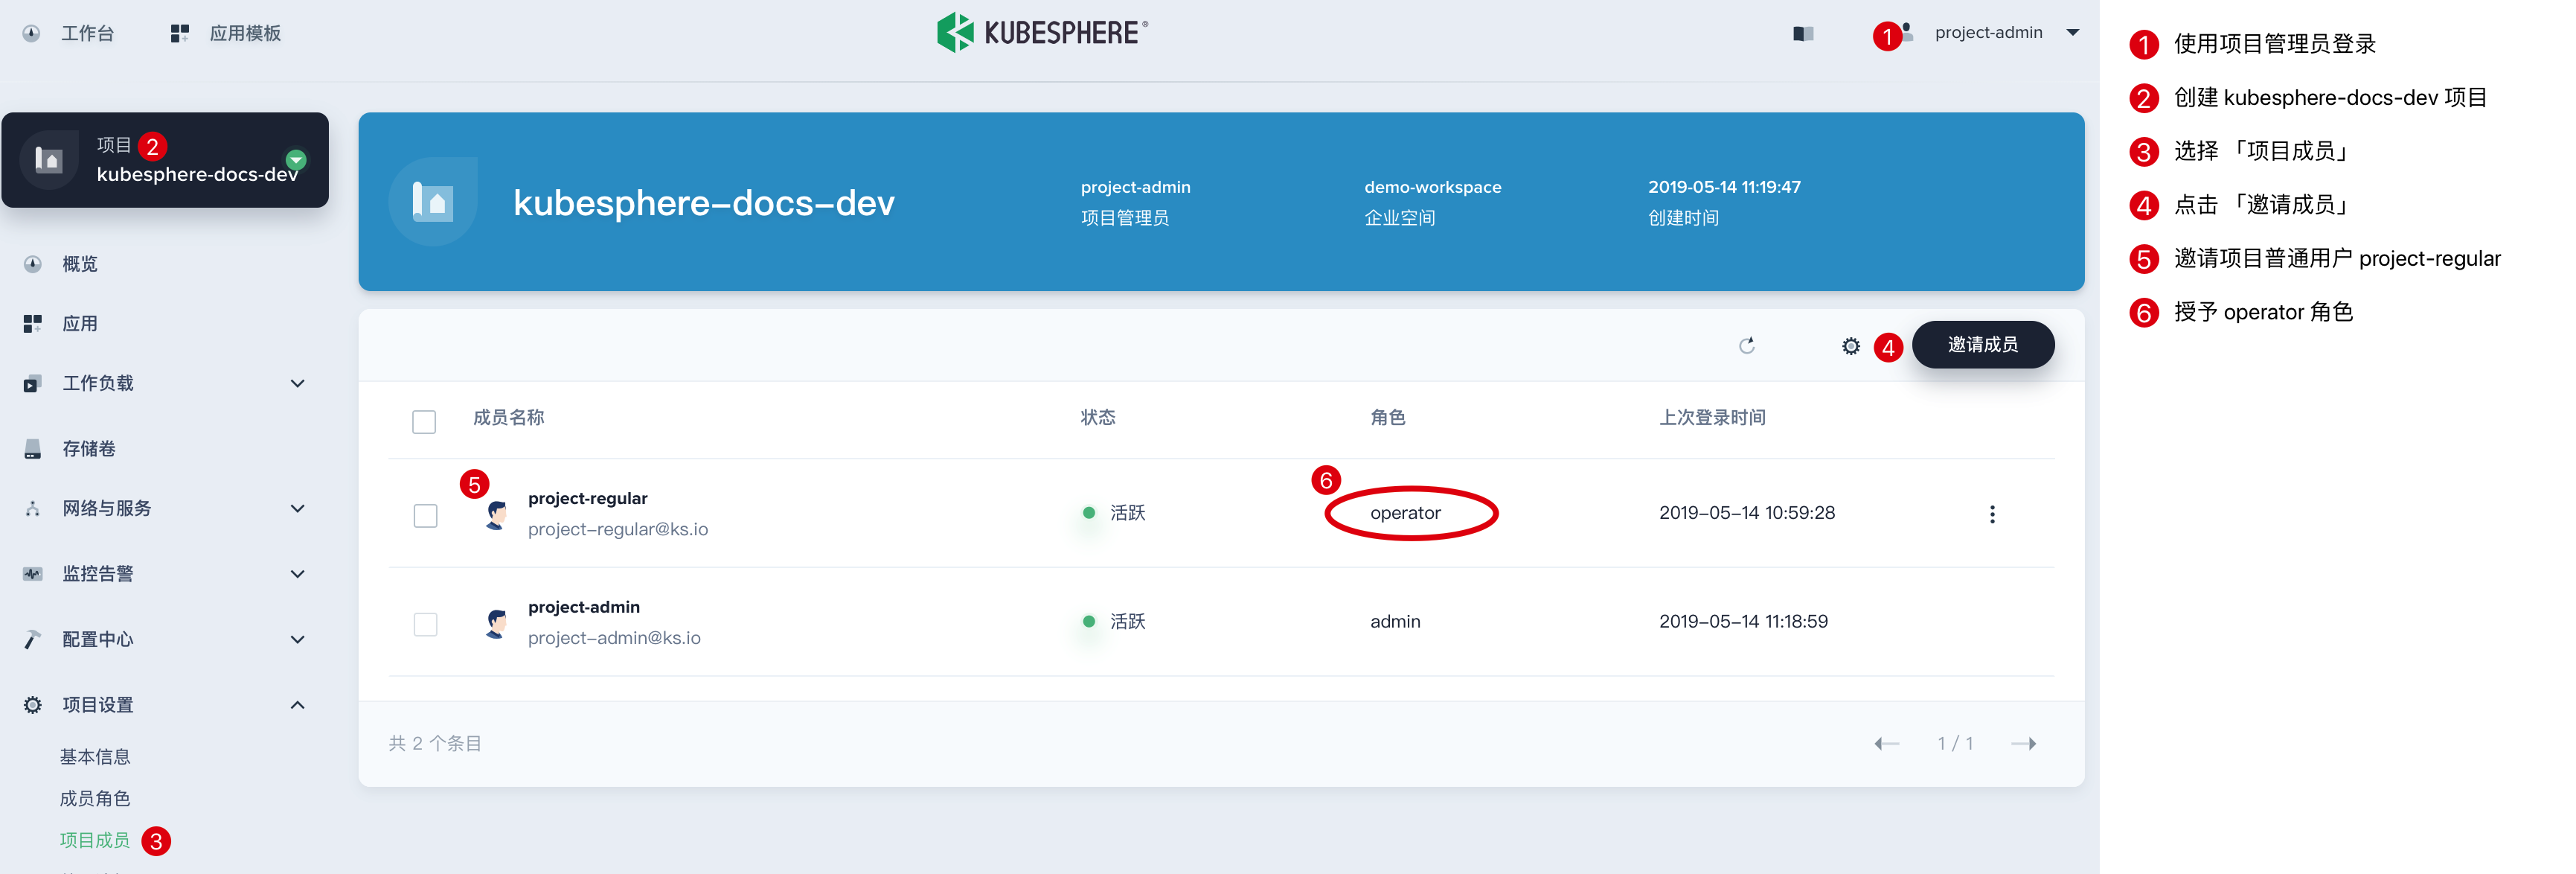Open the project switcher green arrow
The image size is (2576, 874).
296,159
